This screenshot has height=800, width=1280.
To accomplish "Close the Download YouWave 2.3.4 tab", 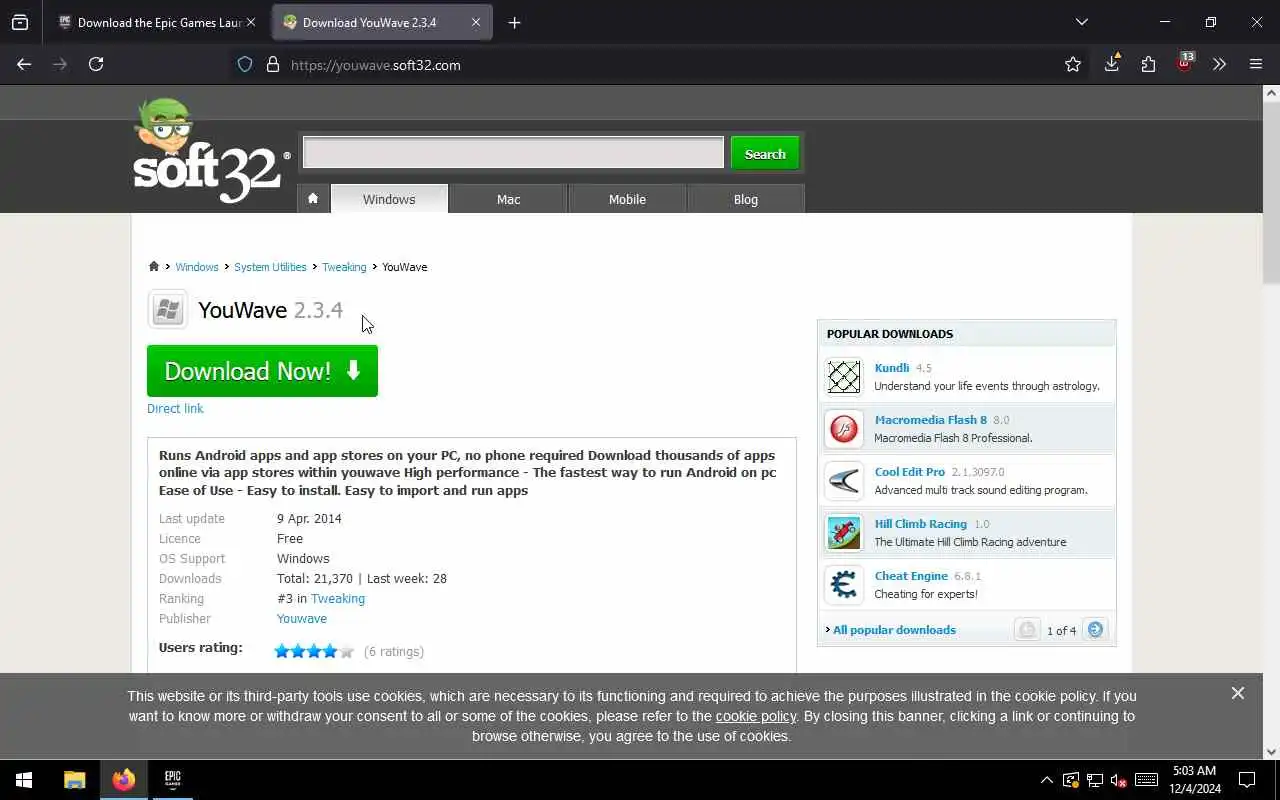I will click(x=476, y=22).
